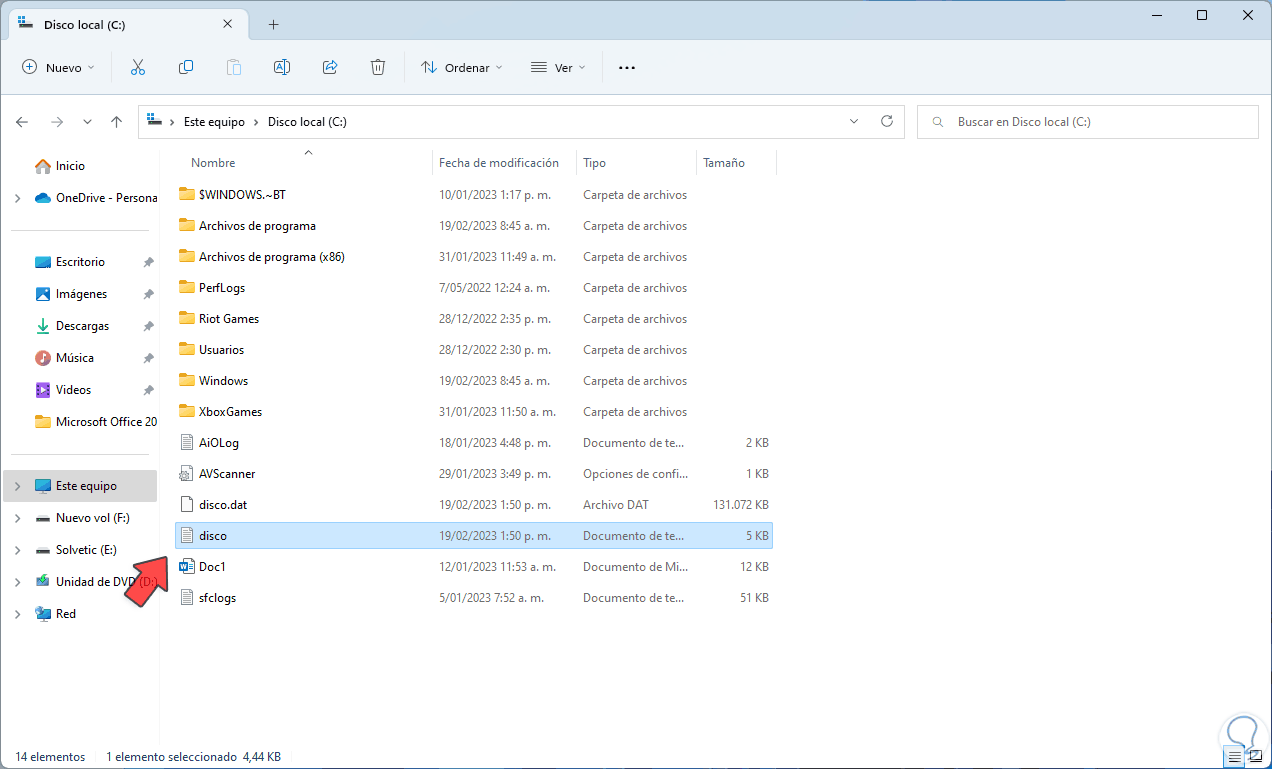Image resolution: width=1272 pixels, height=769 pixels.
Task: Click the Imágenes pictures icon
Action: pyautogui.click(x=43, y=294)
